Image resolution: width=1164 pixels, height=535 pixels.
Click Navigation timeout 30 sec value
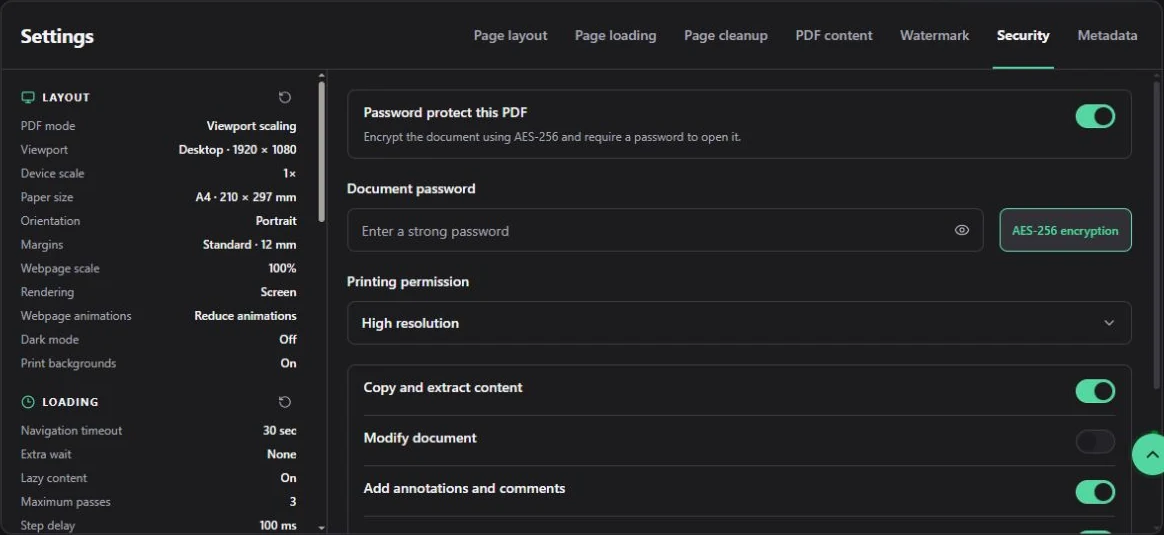[x=280, y=430]
